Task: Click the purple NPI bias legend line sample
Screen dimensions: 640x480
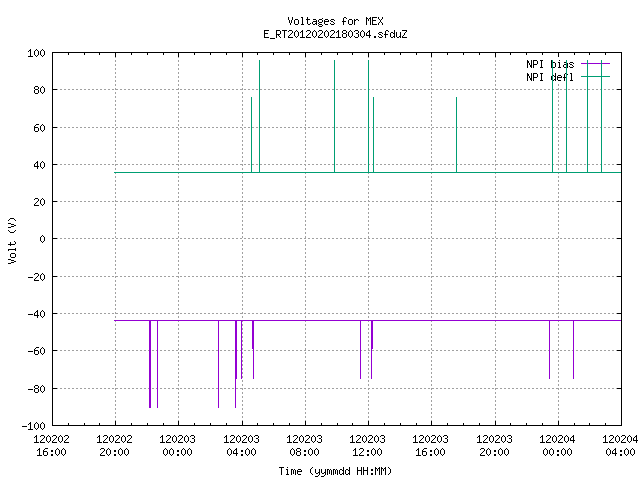Action: coord(595,64)
